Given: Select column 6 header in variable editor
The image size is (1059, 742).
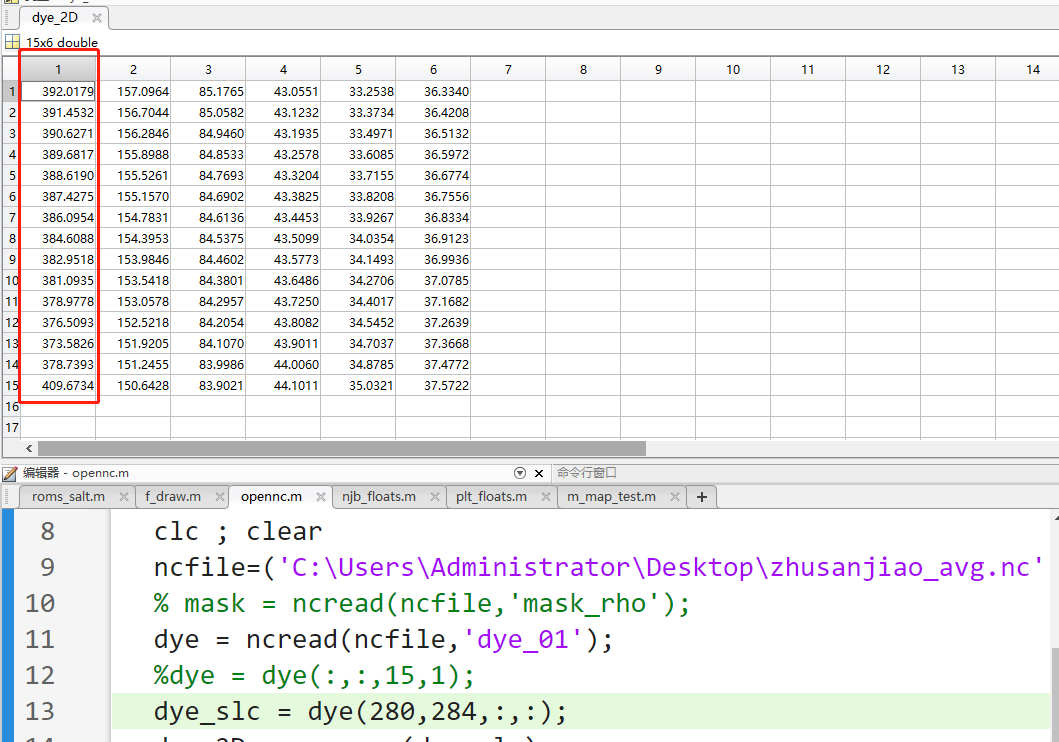Looking at the screenshot, I should pos(433,70).
